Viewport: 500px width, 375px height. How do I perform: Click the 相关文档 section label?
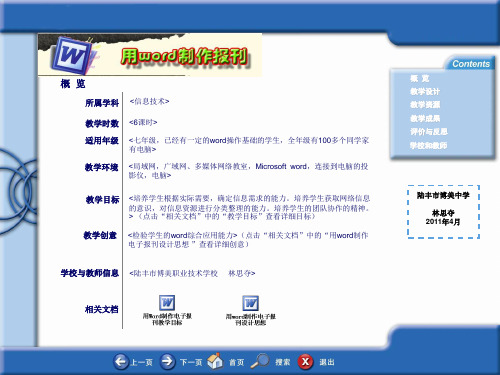pyautogui.click(x=102, y=309)
